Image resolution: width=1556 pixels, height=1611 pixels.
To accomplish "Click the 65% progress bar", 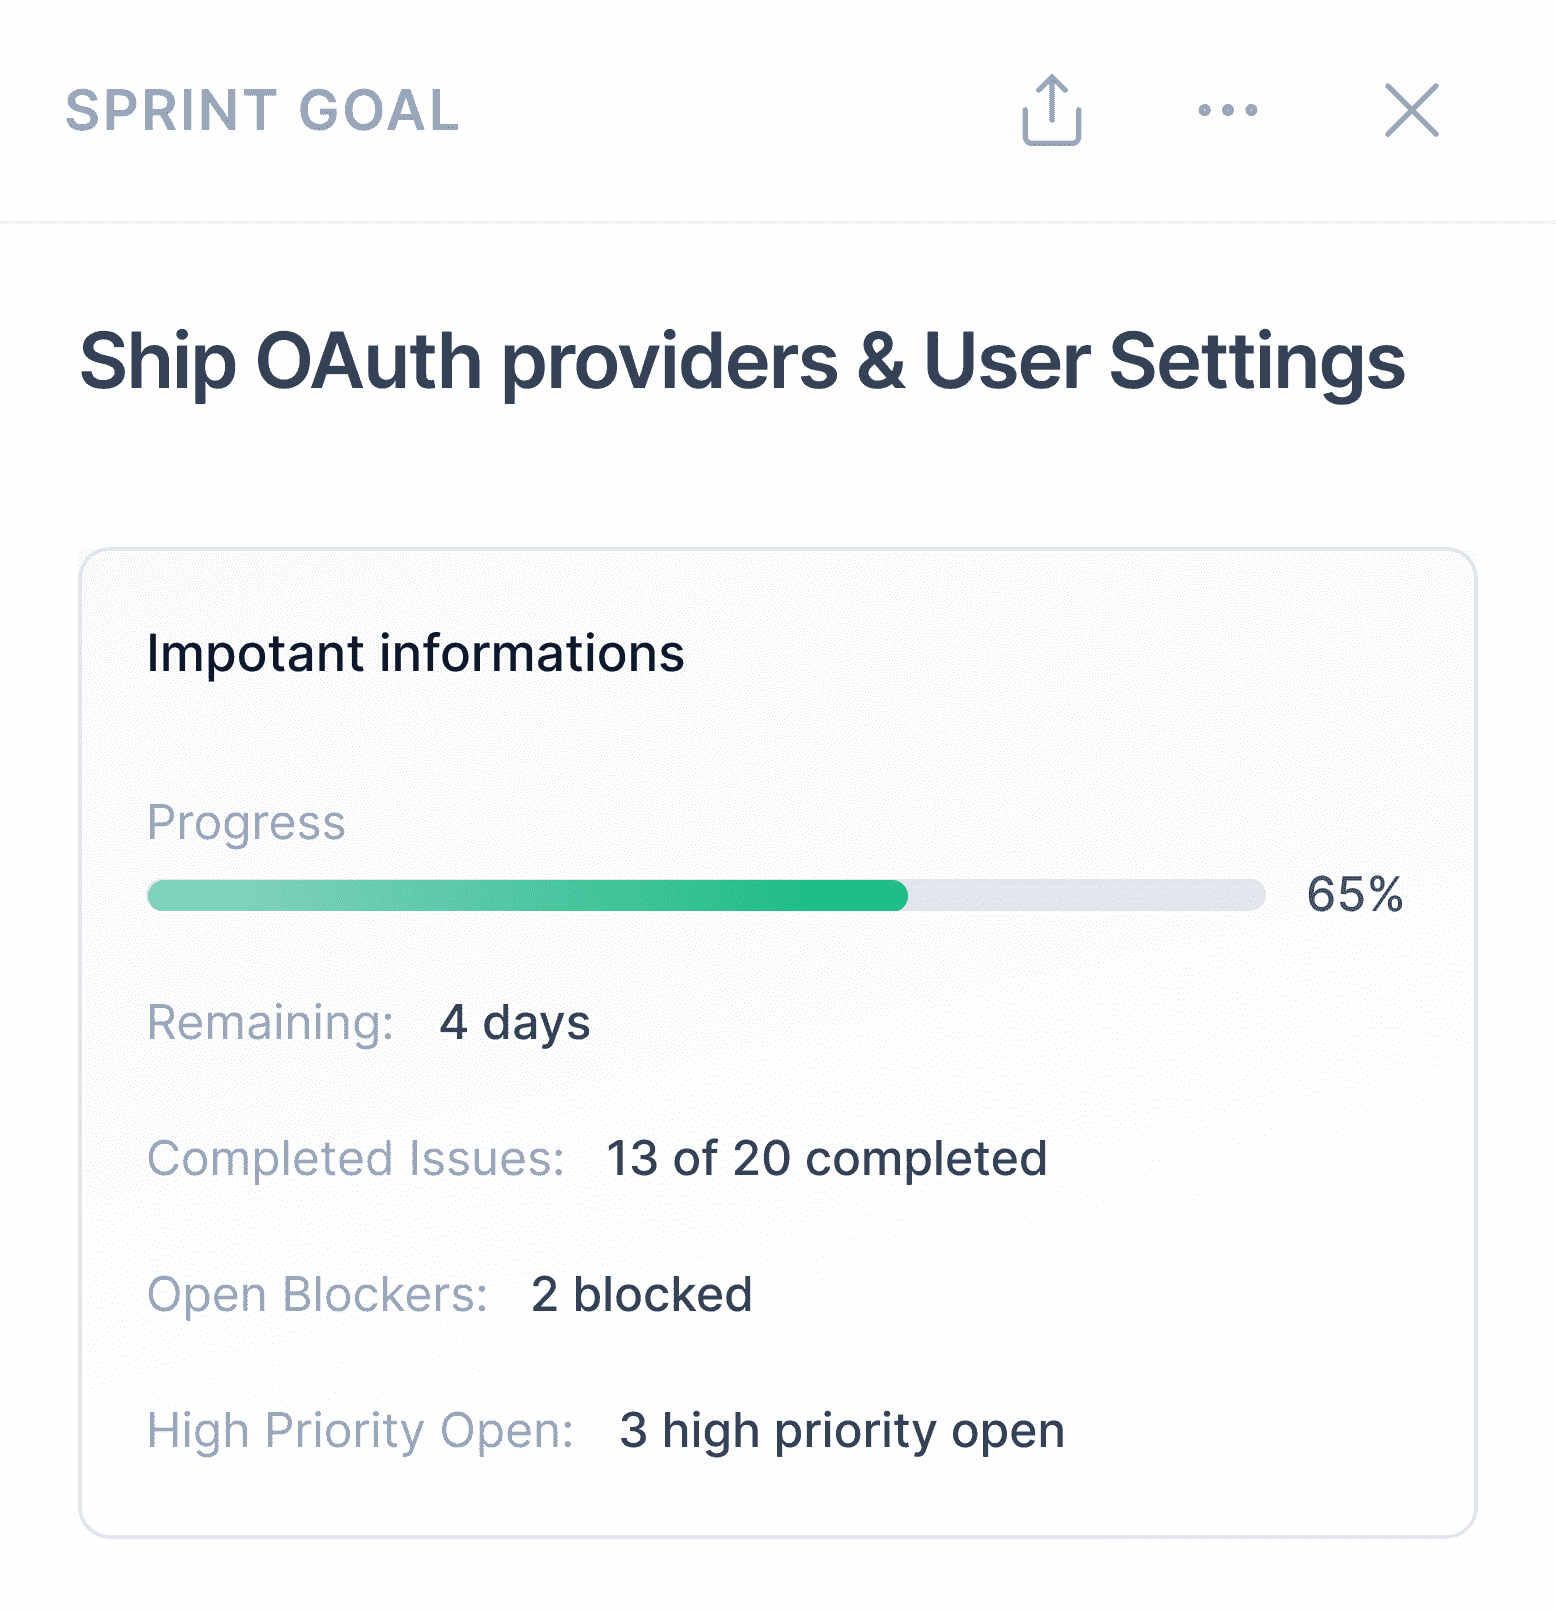I will coord(707,897).
